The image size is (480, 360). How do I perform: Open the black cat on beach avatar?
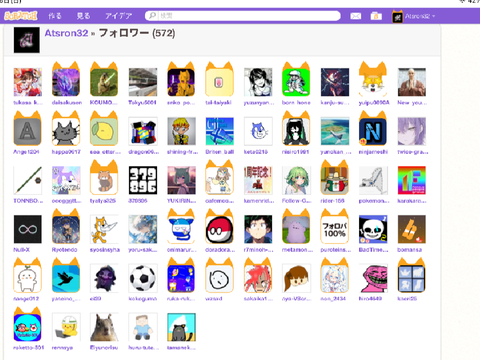coord(181,327)
